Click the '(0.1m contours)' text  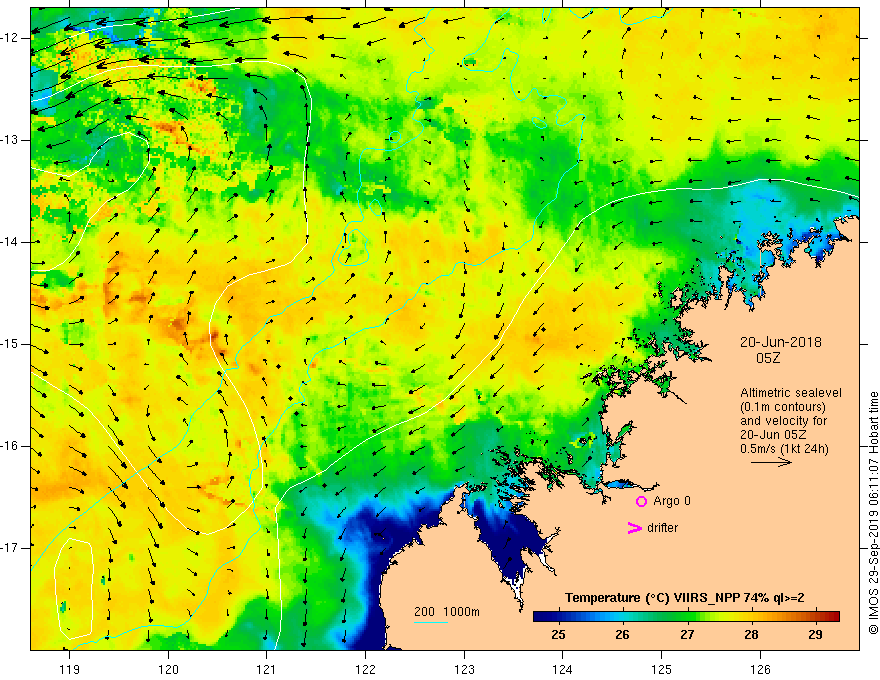coord(783,407)
